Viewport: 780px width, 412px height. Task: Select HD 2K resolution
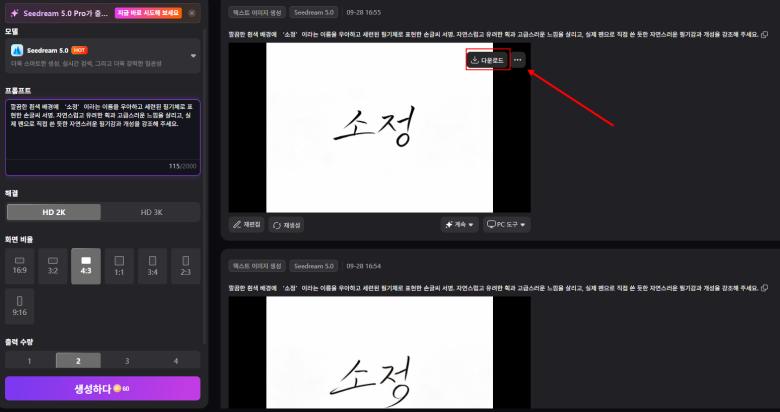click(54, 212)
